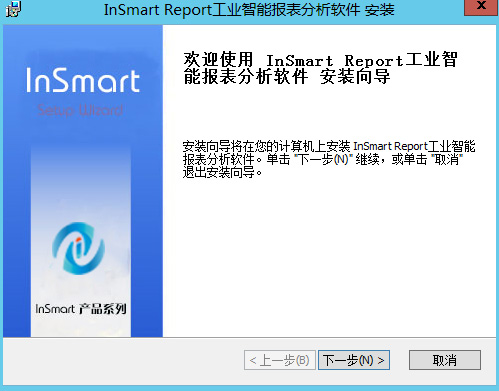Viewport: 499px width, 391px height.
Task: Click the InSmart 产品系列 caption
Action: point(81,309)
